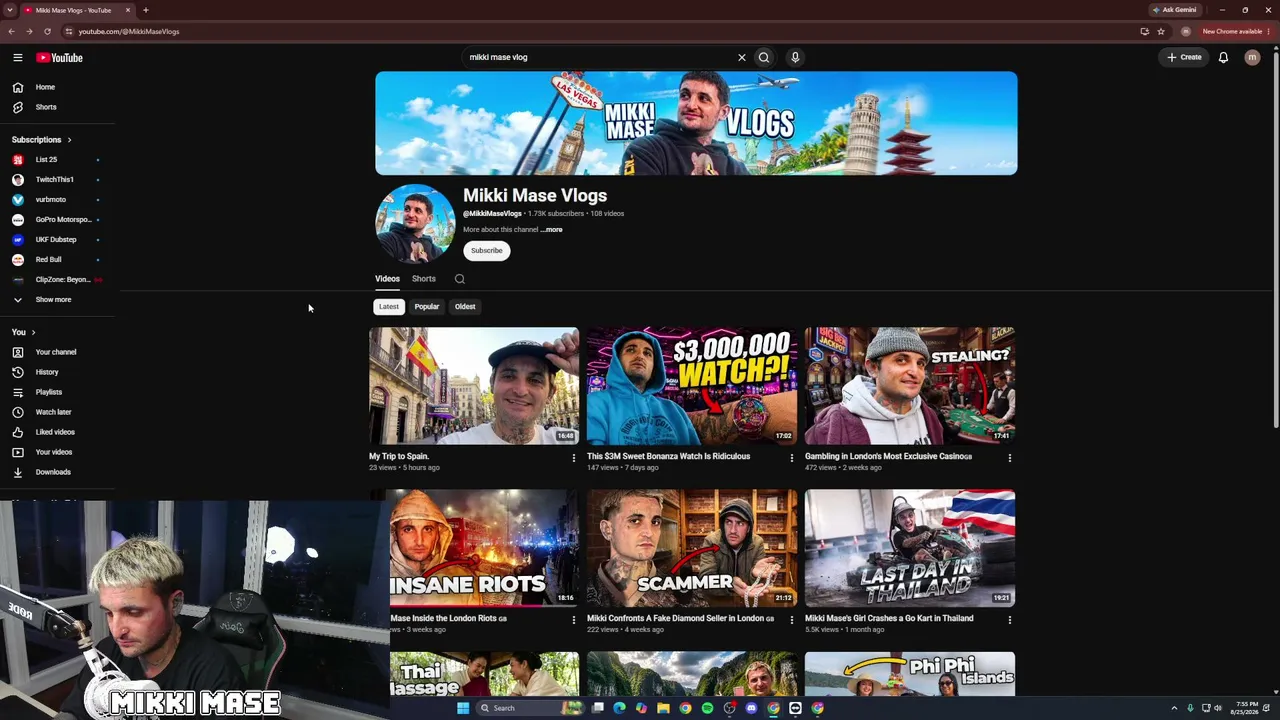Viewport: 1280px width, 720px height.
Task: Go to the YouTube logo home link
Action: click(59, 57)
